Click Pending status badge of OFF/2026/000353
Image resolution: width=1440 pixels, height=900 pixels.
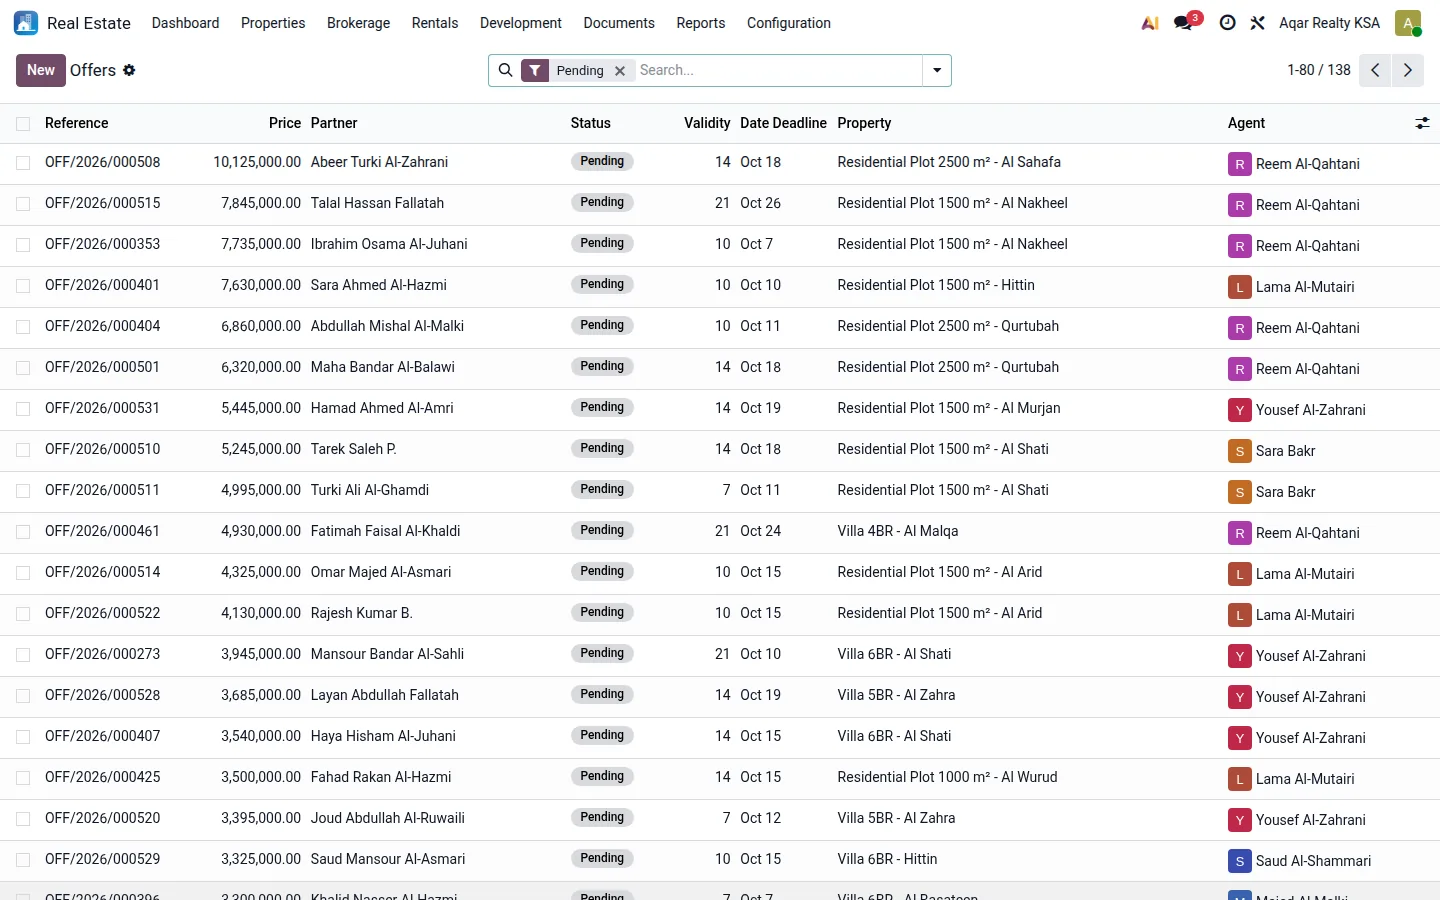[x=602, y=243]
